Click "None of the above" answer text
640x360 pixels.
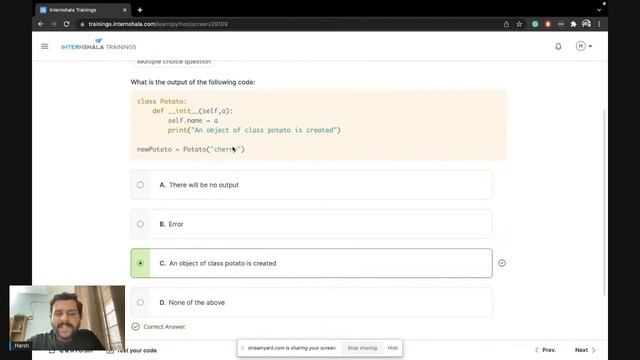[x=196, y=302]
